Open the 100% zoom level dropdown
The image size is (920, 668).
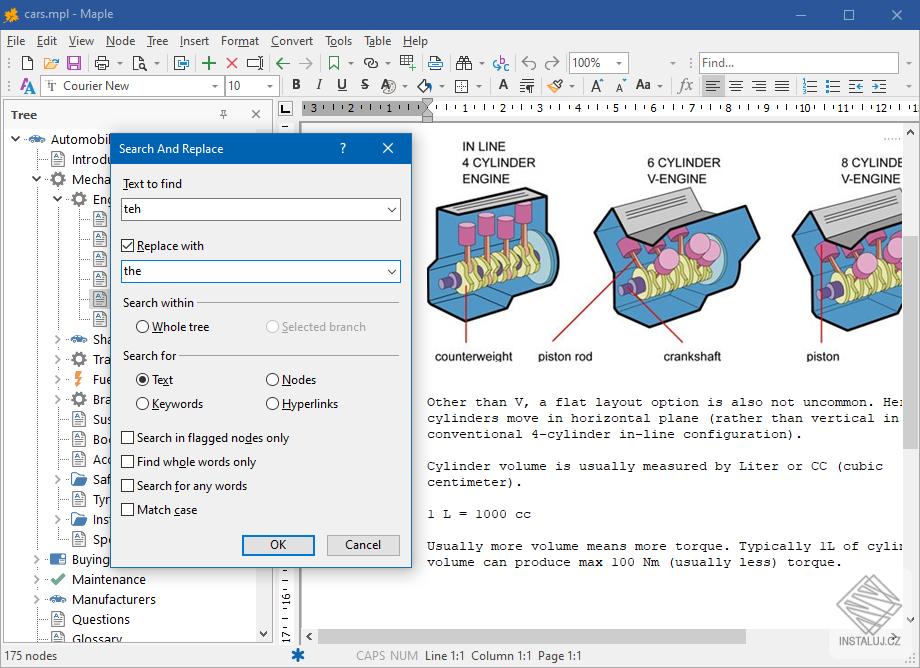(x=618, y=63)
